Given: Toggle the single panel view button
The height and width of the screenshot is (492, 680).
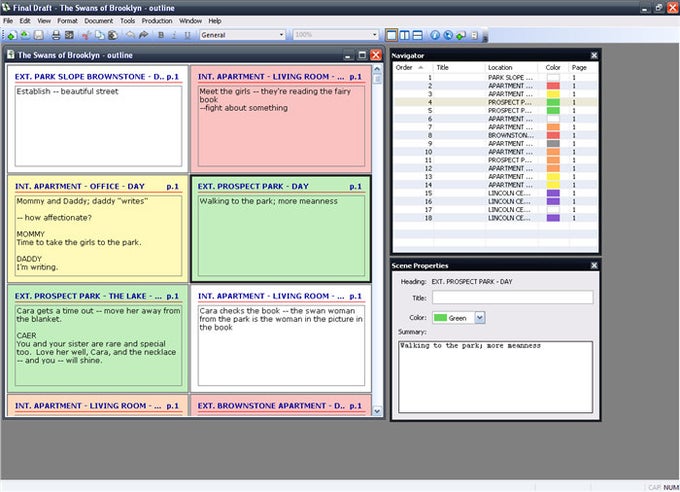Looking at the screenshot, I should tap(391, 35).
